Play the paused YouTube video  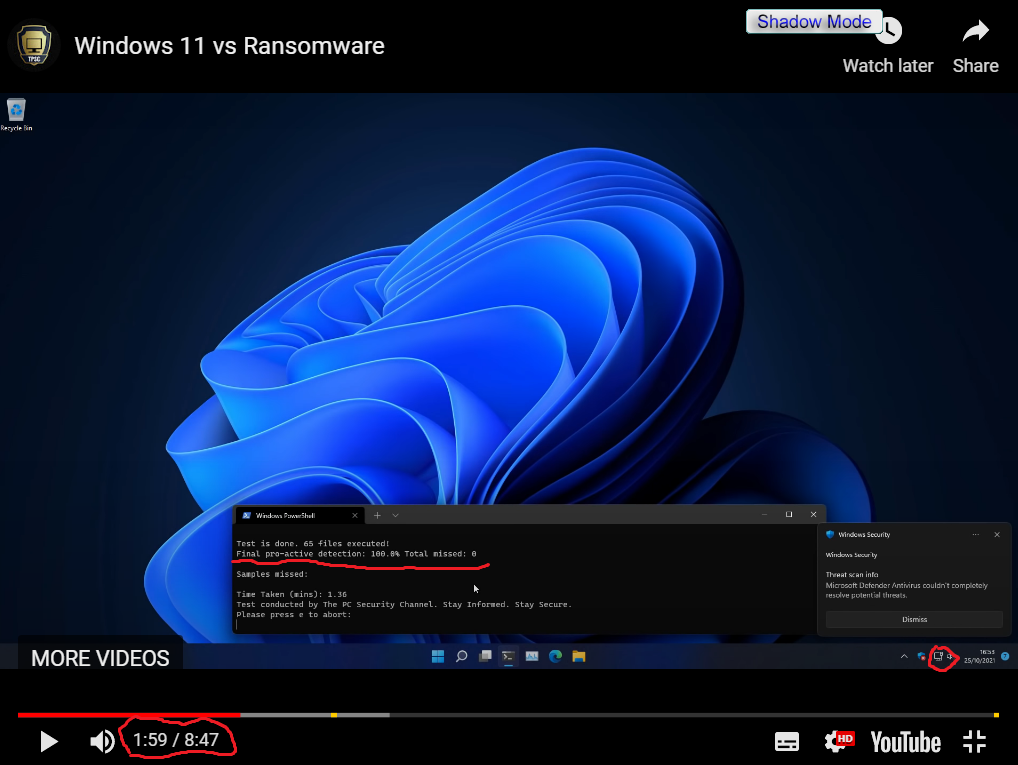pyautogui.click(x=49, y=741)
